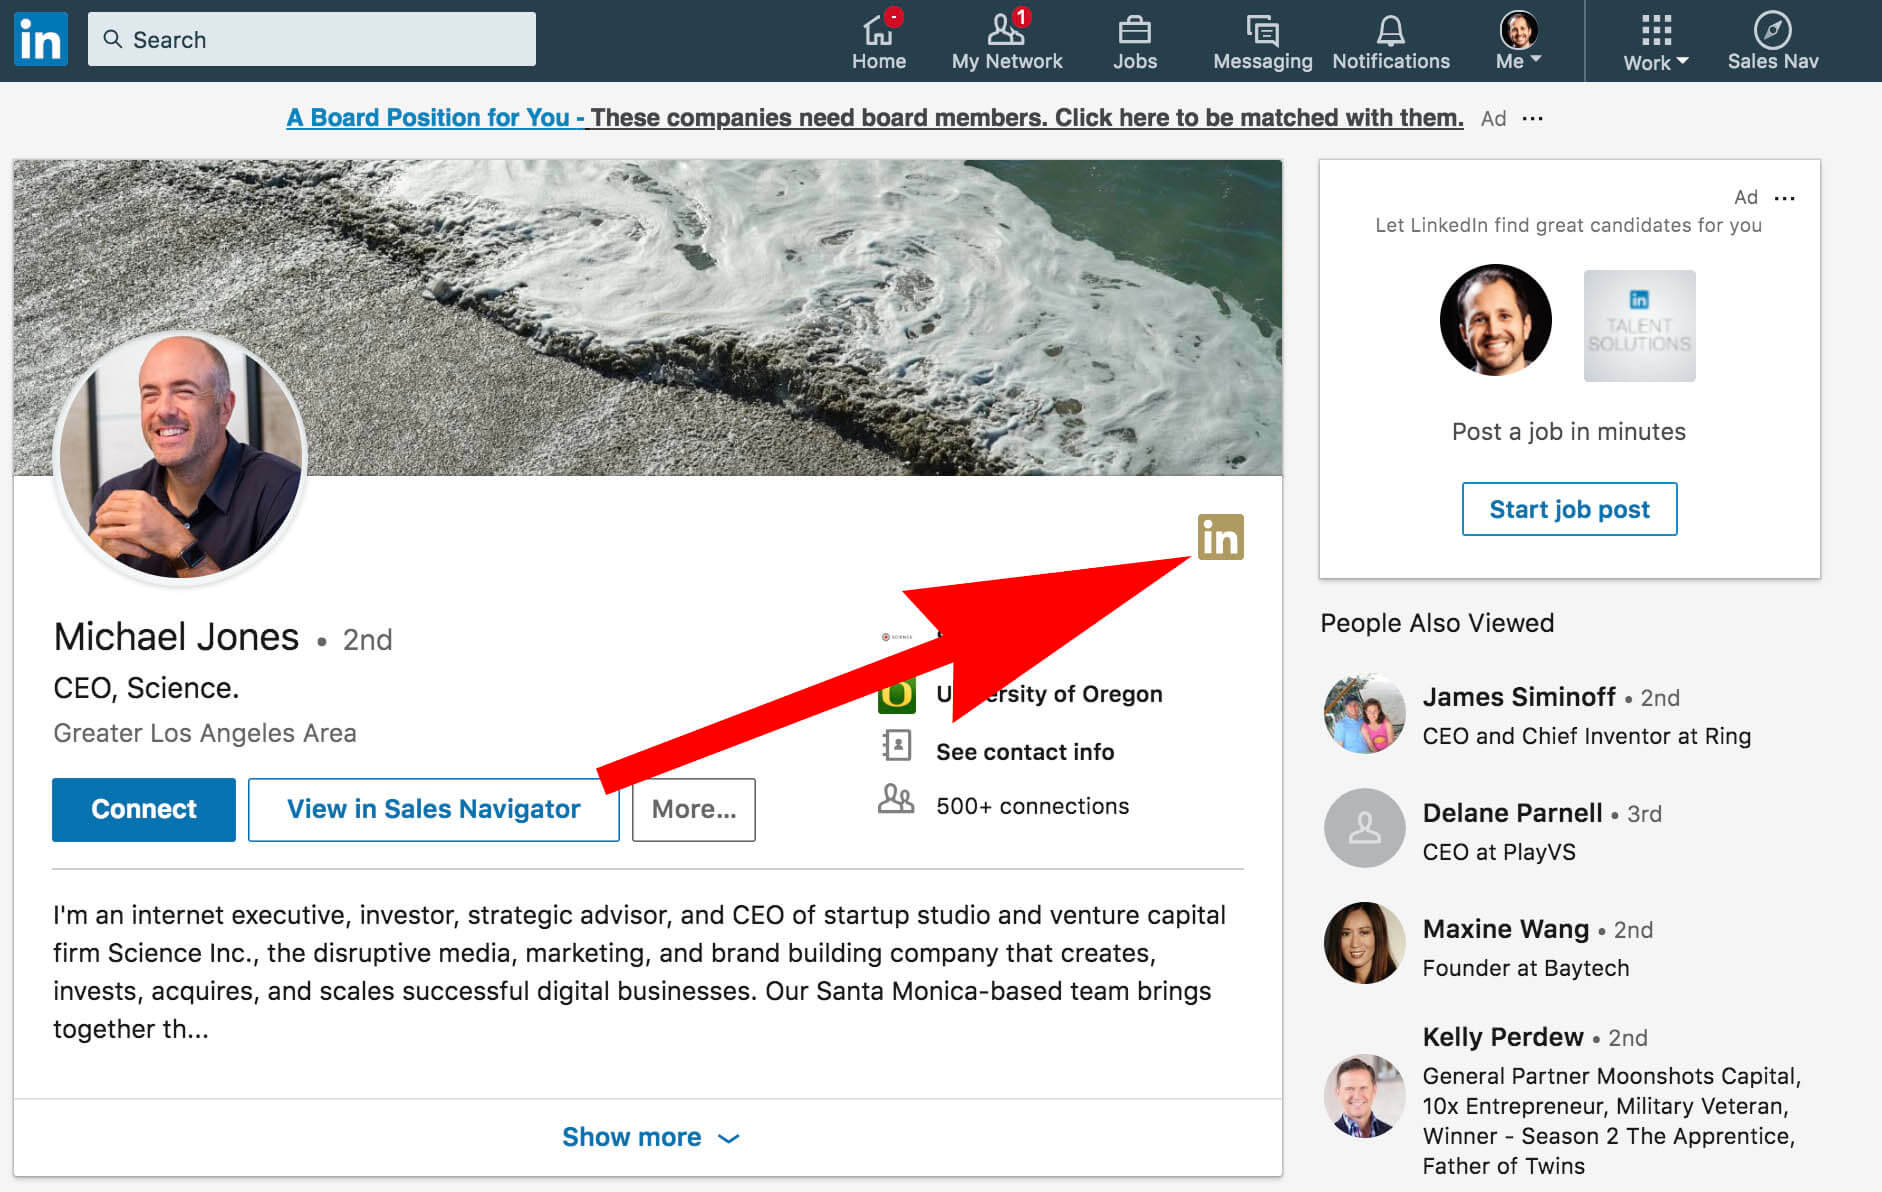1882x1192 pixels.
Task: Click 'CEO at PlayVS' text
Action: click(x=1499, y=852)
